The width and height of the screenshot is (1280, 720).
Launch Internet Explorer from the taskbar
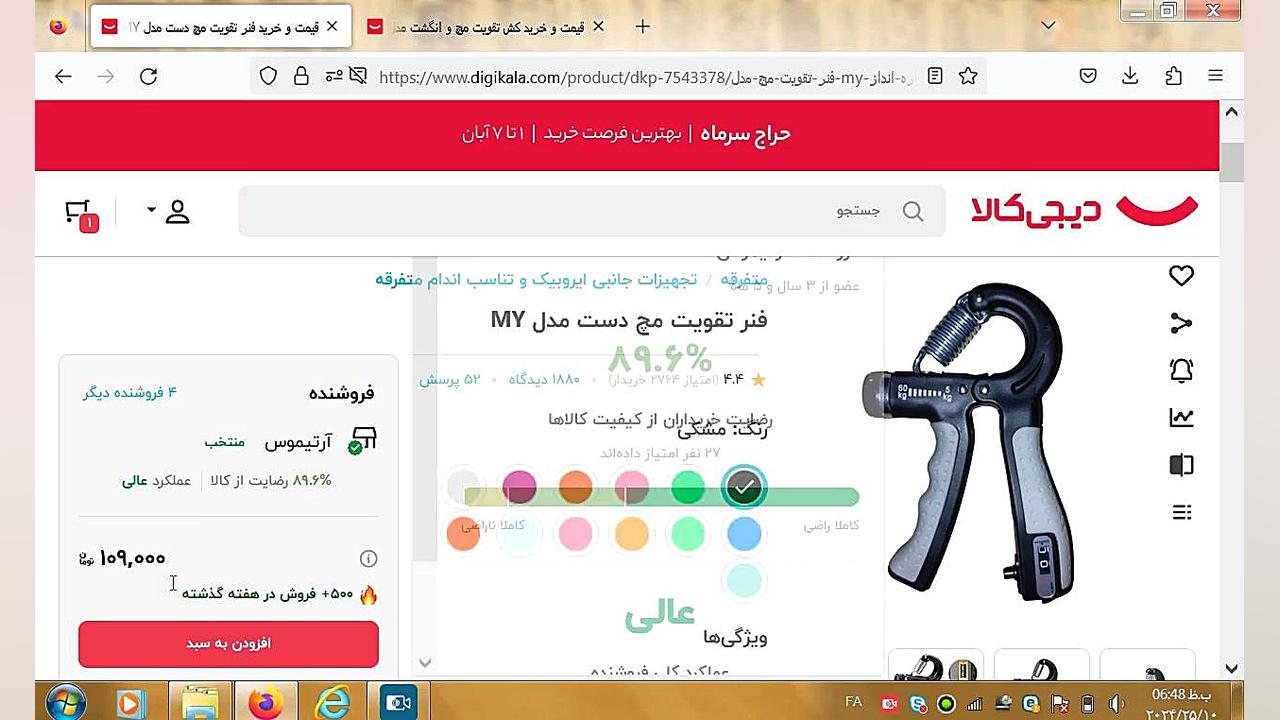[332, 703]
